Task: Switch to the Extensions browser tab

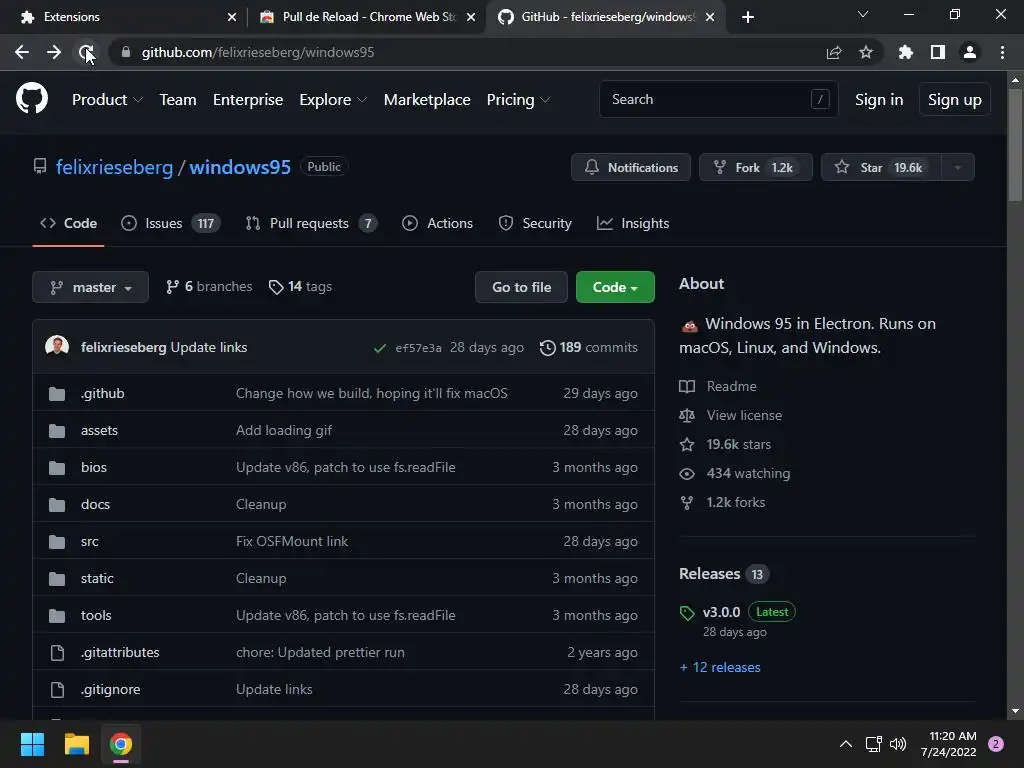Action: [124, 17]
